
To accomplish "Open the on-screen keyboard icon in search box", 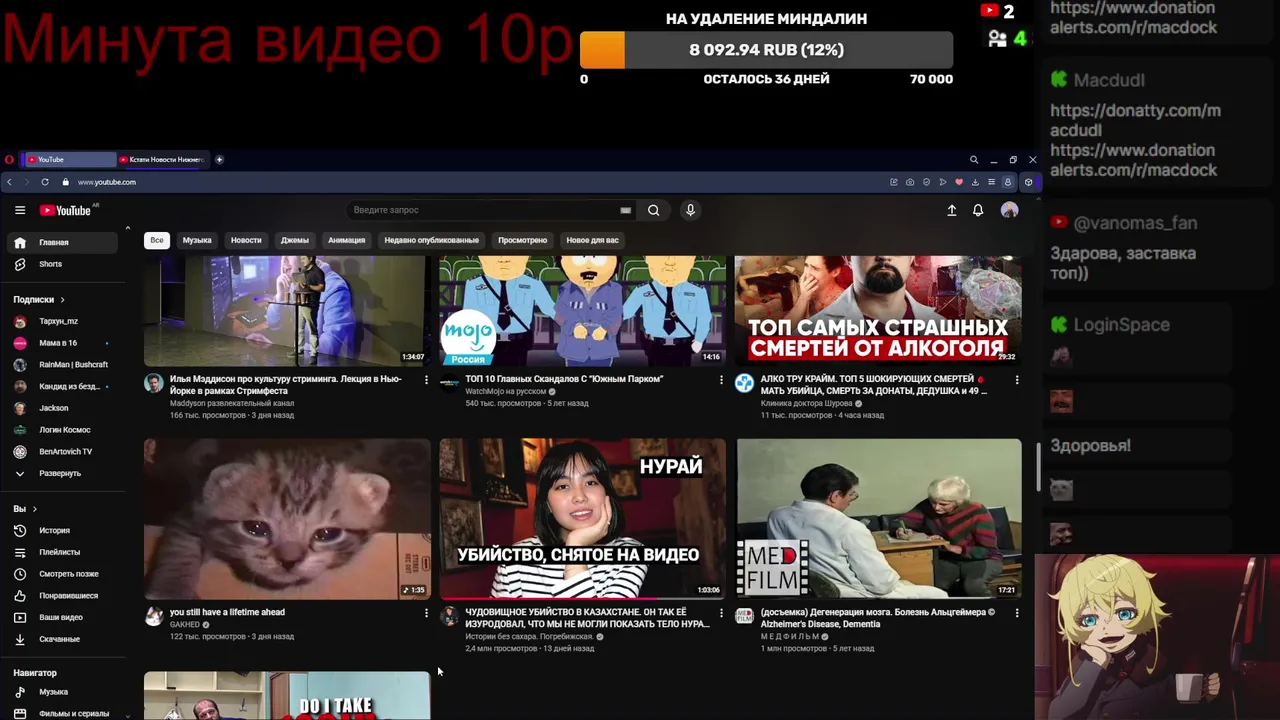I will tap(626, 210).
